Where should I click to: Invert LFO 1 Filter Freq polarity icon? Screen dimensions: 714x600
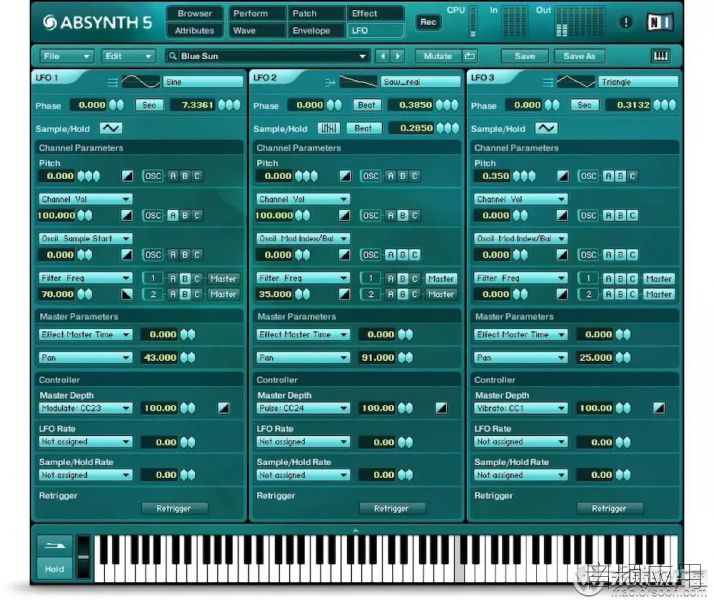[127, 295]
